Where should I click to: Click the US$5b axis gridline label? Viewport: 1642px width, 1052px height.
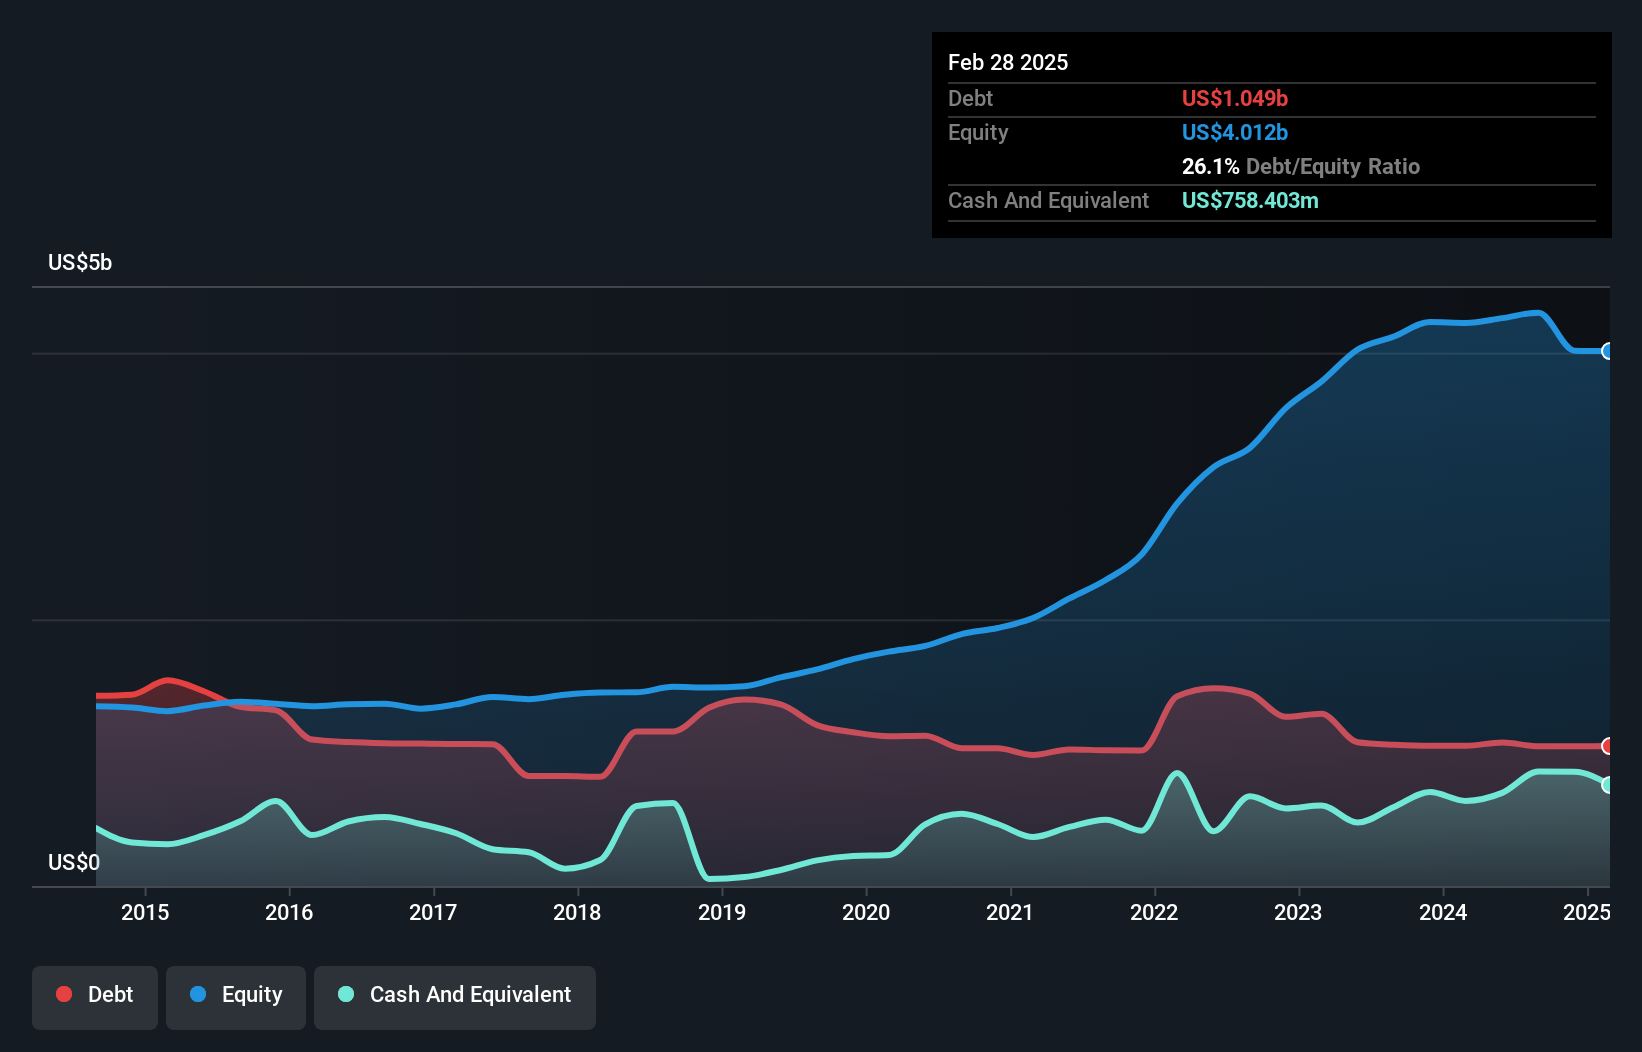point(80,262)
